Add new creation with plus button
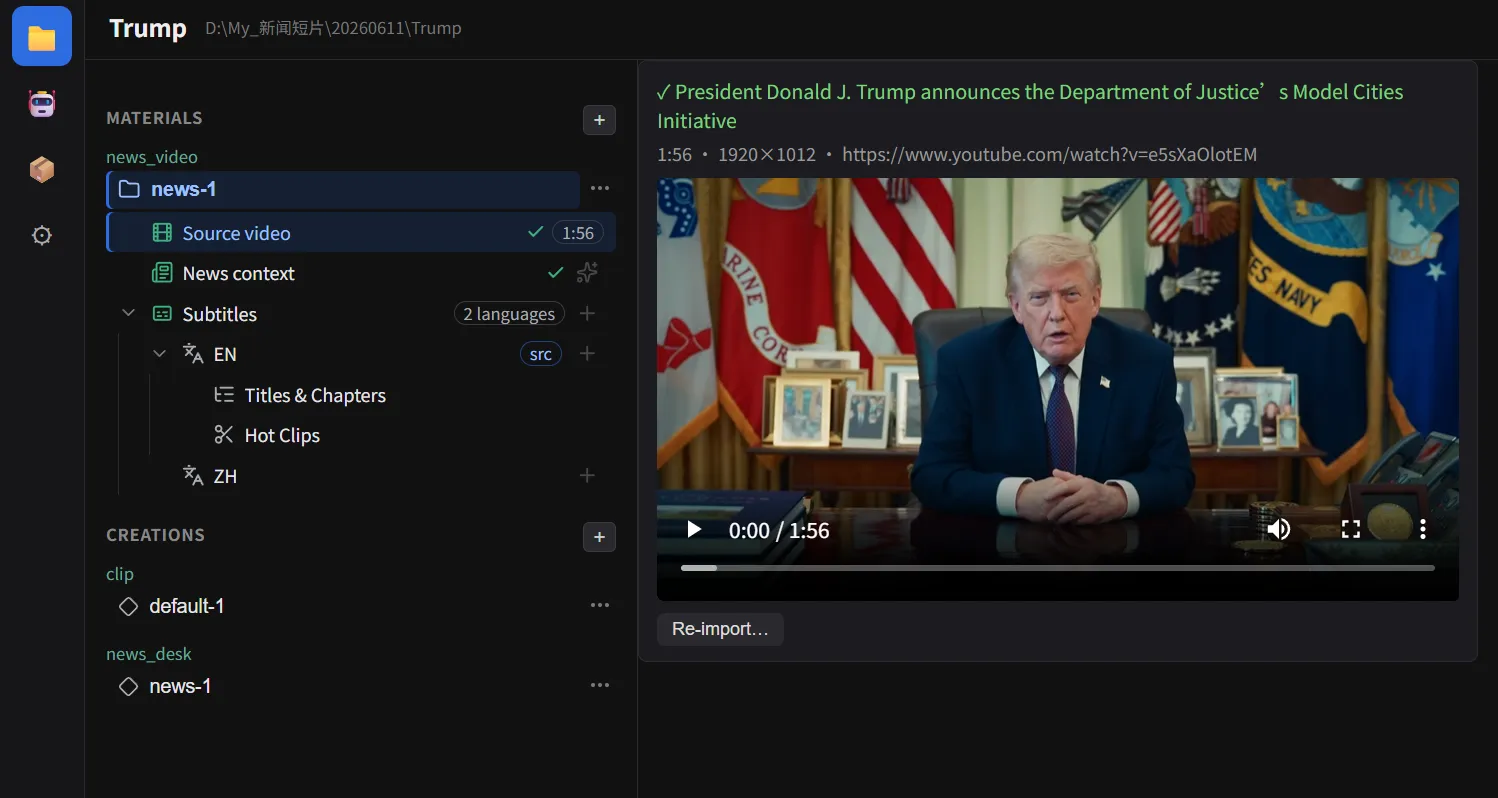The height and width of the screenshot is (798, 1498). coord(599,537)
